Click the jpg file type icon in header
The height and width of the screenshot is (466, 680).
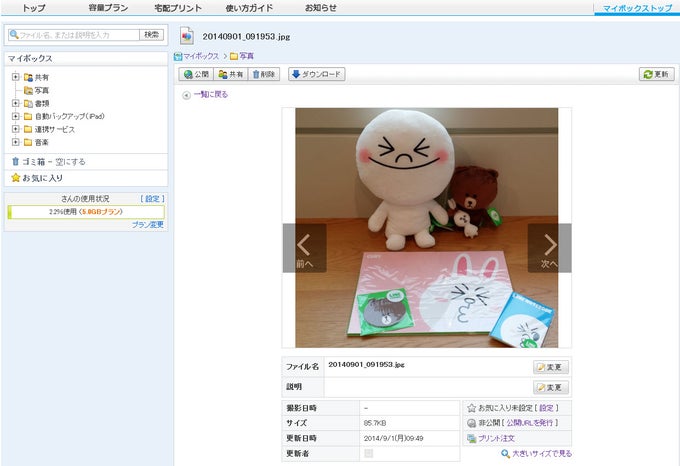click(187, 36)
